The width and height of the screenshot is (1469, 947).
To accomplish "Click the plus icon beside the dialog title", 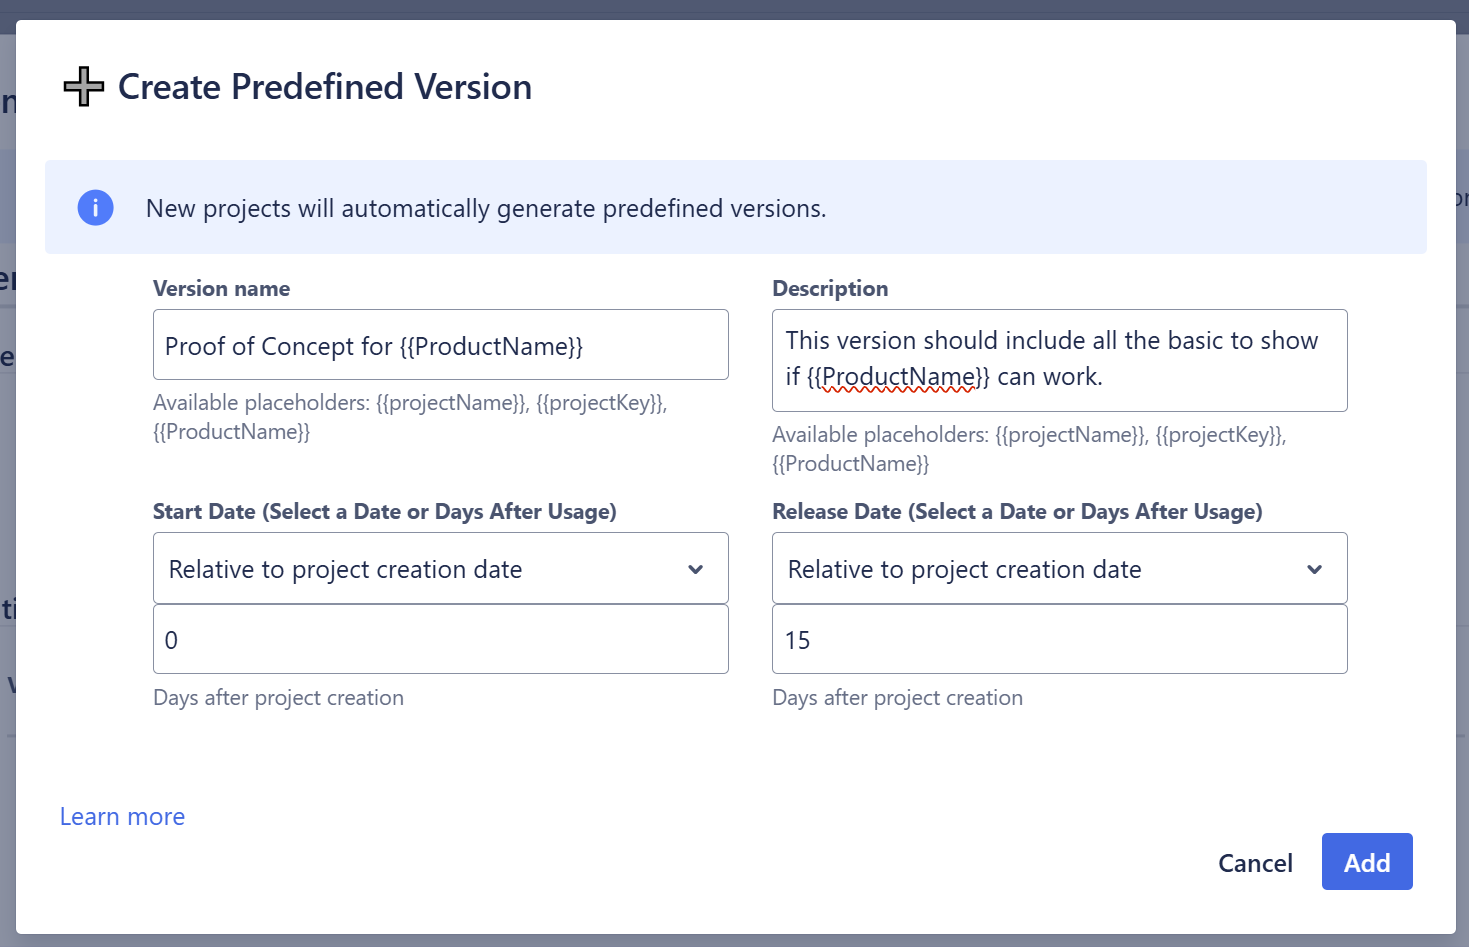I will (x=84, y=87).
